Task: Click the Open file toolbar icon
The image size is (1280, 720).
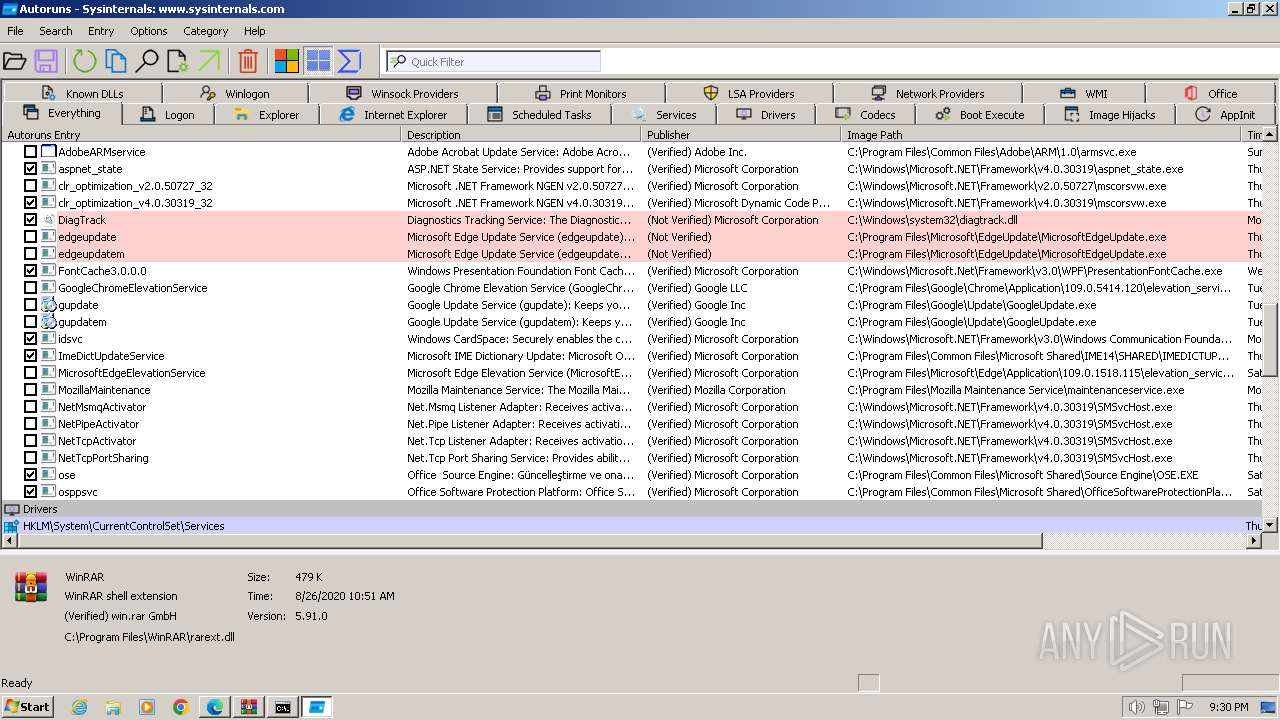Action: click(x=15, y=62)
